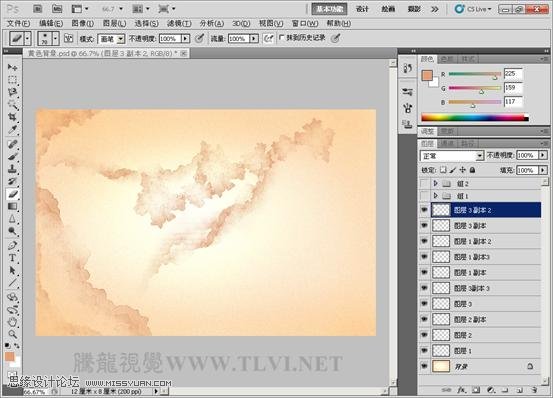Expand the 组 1 layer group
Viewport: 553px width, 398px height.
coord(436,196)
